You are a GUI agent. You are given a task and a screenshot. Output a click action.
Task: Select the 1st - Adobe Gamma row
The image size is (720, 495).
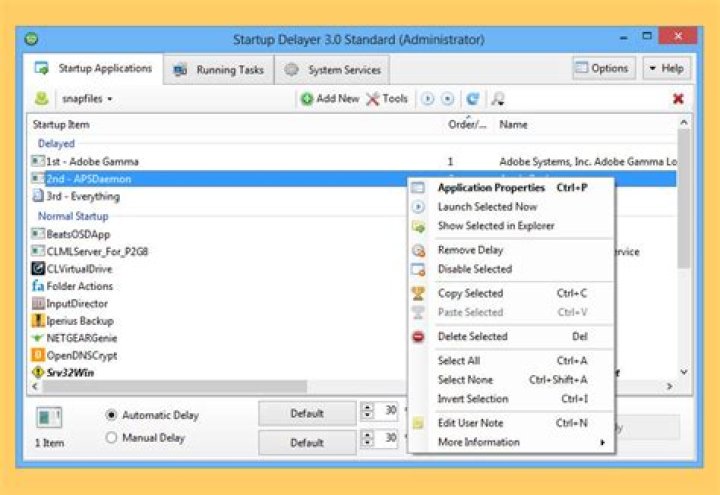pyautogui.click(x=354, y=161)
